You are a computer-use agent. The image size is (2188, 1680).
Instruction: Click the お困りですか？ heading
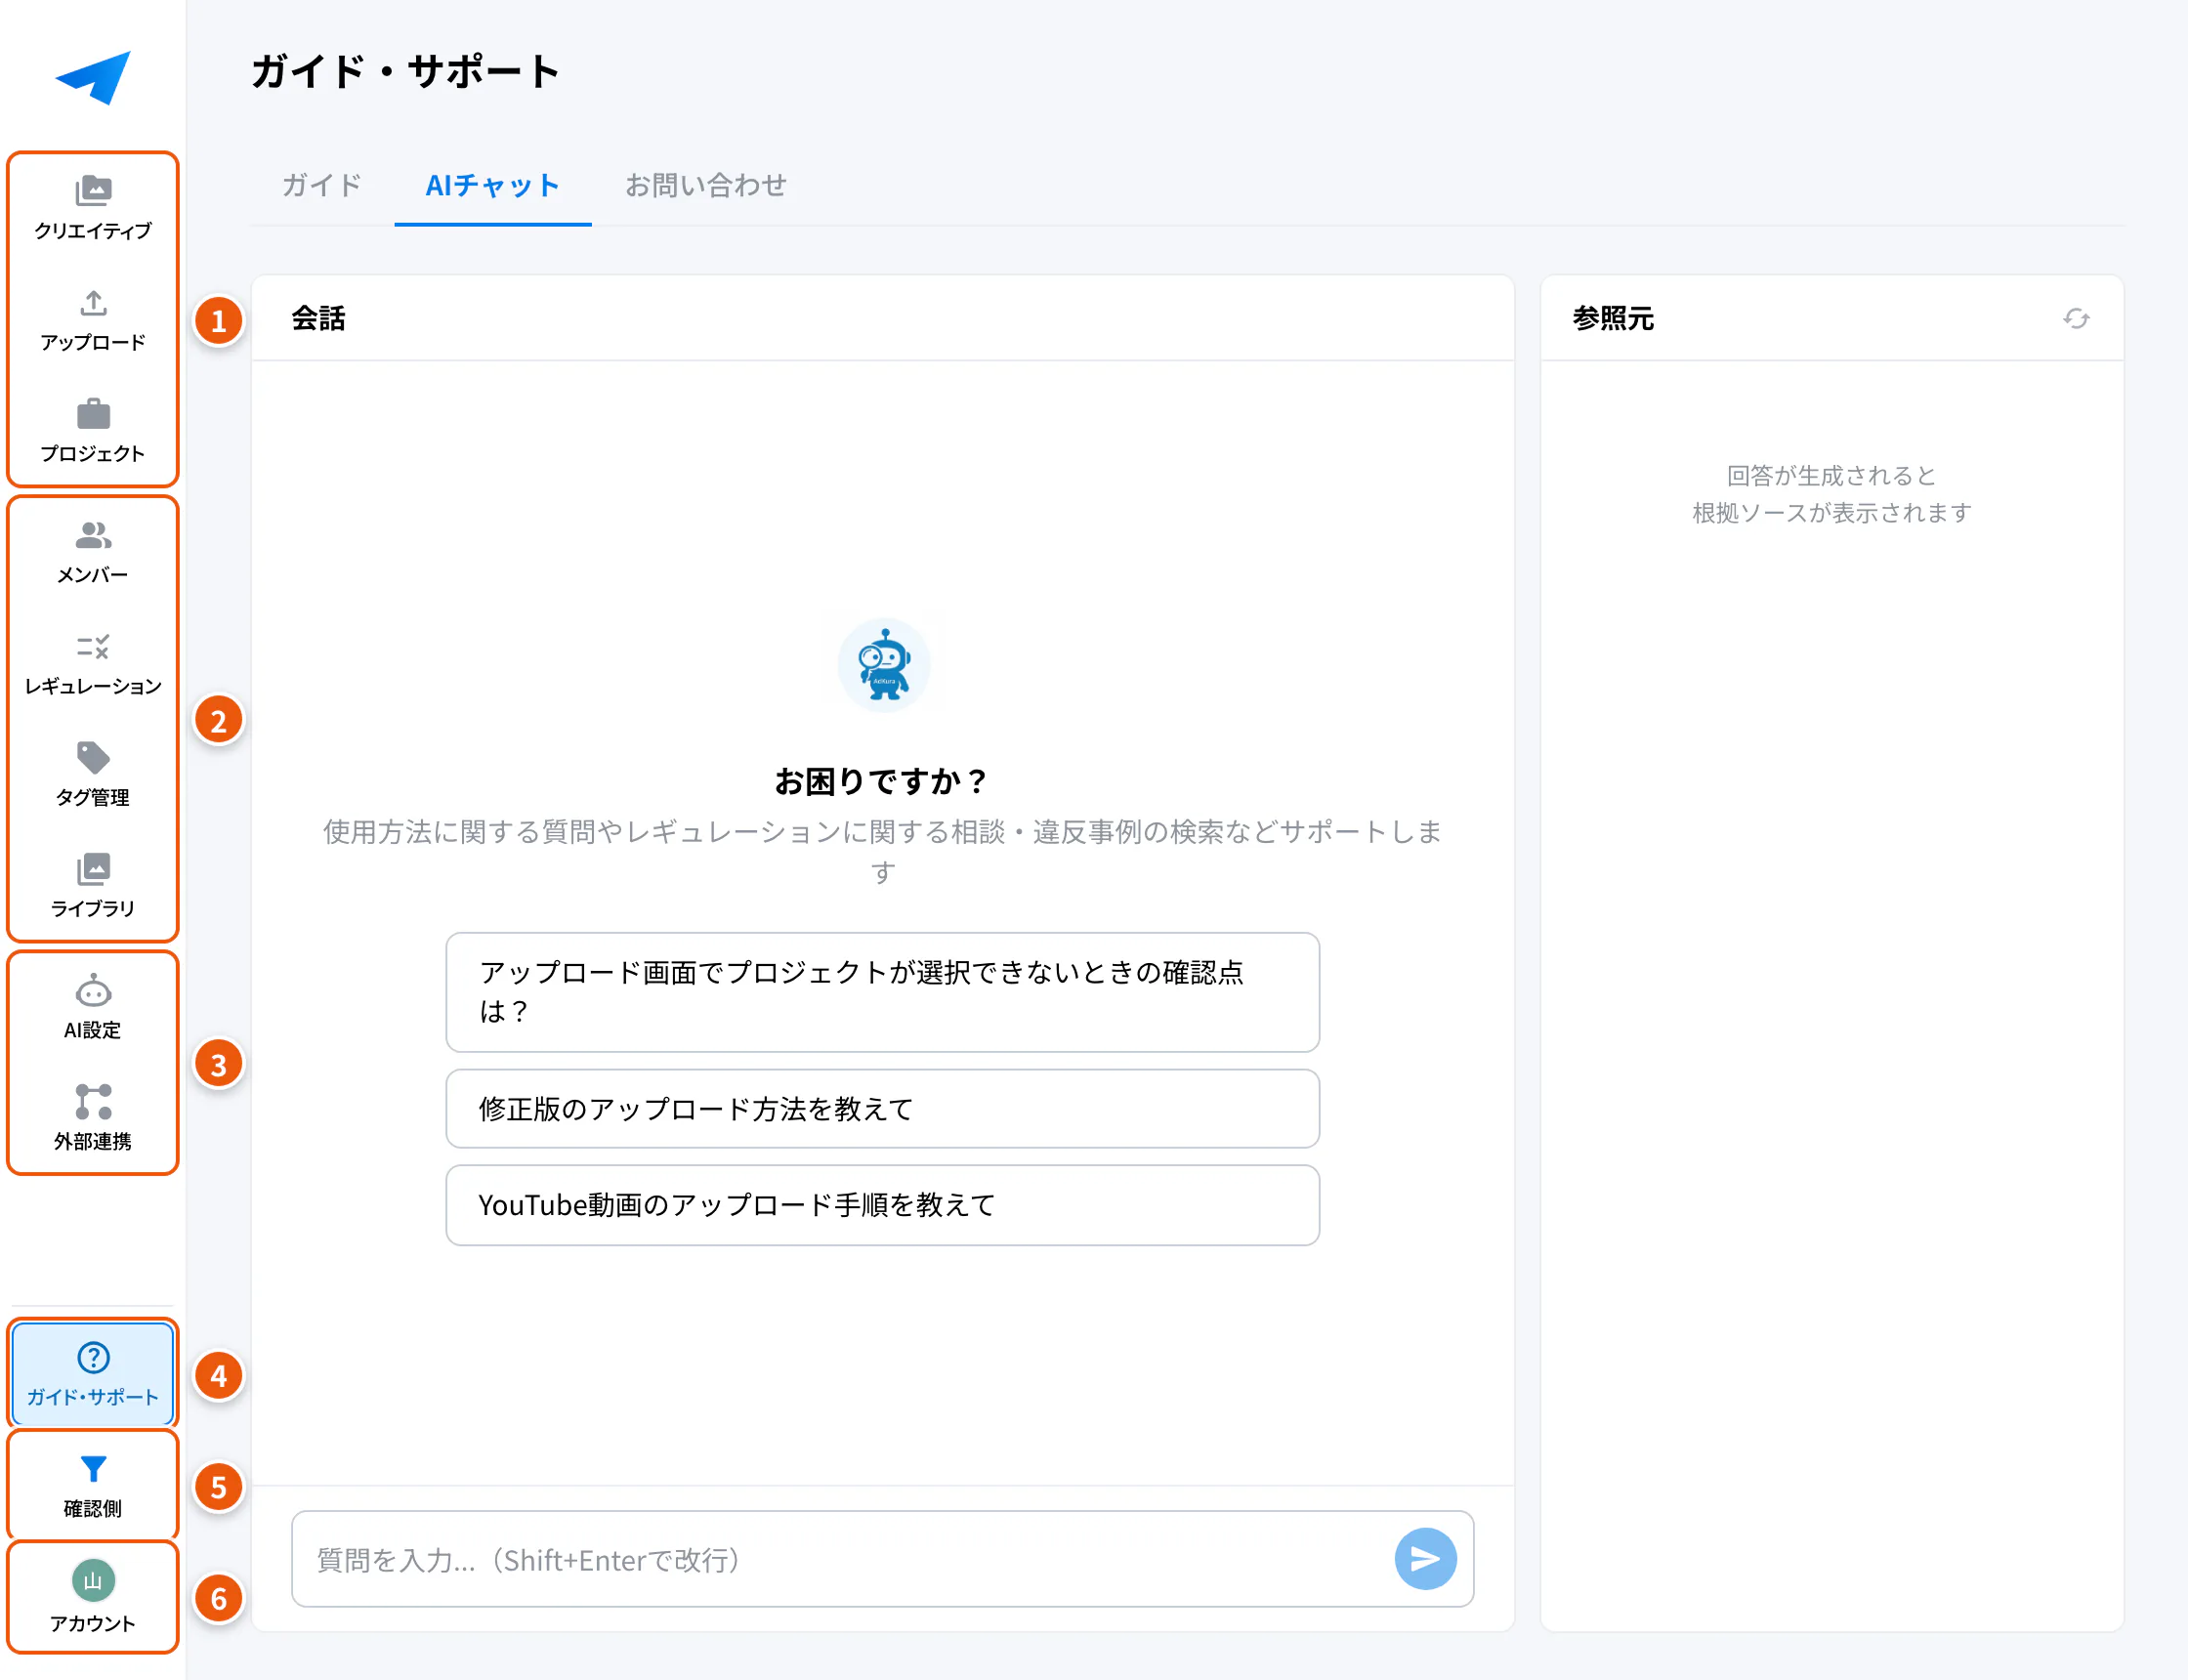(883, 781)
